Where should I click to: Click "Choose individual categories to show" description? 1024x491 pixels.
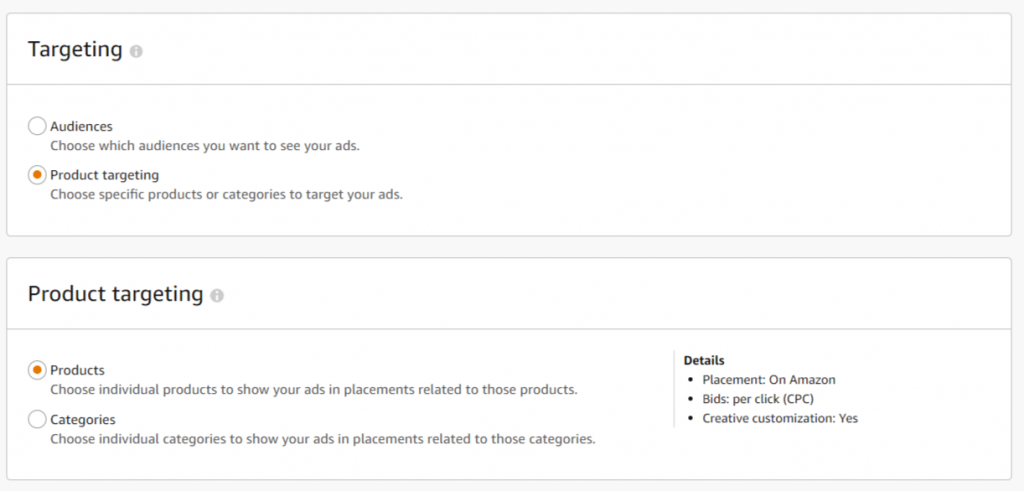pyautogui.click(x=323, y=438)
